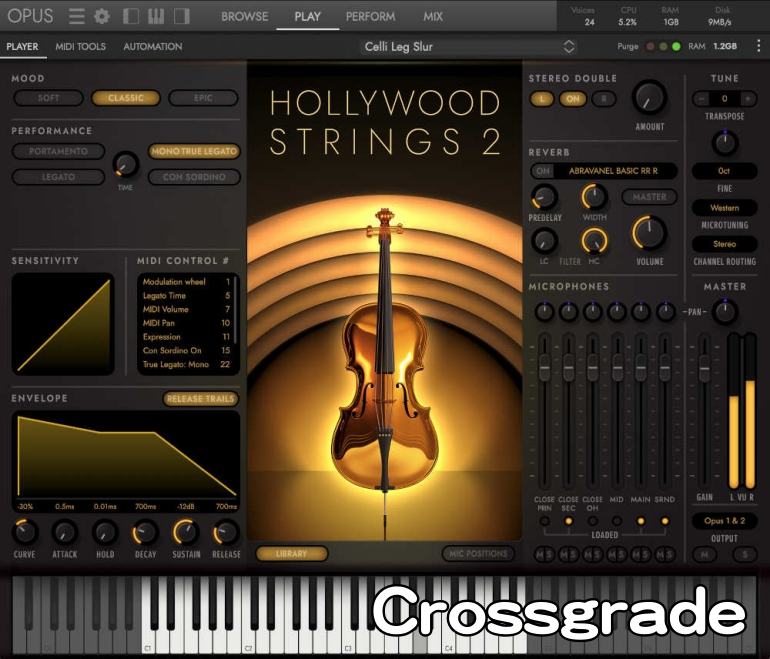Turn on the Reverb ON switch
The image size is (770, 659).
coord(544,171)
